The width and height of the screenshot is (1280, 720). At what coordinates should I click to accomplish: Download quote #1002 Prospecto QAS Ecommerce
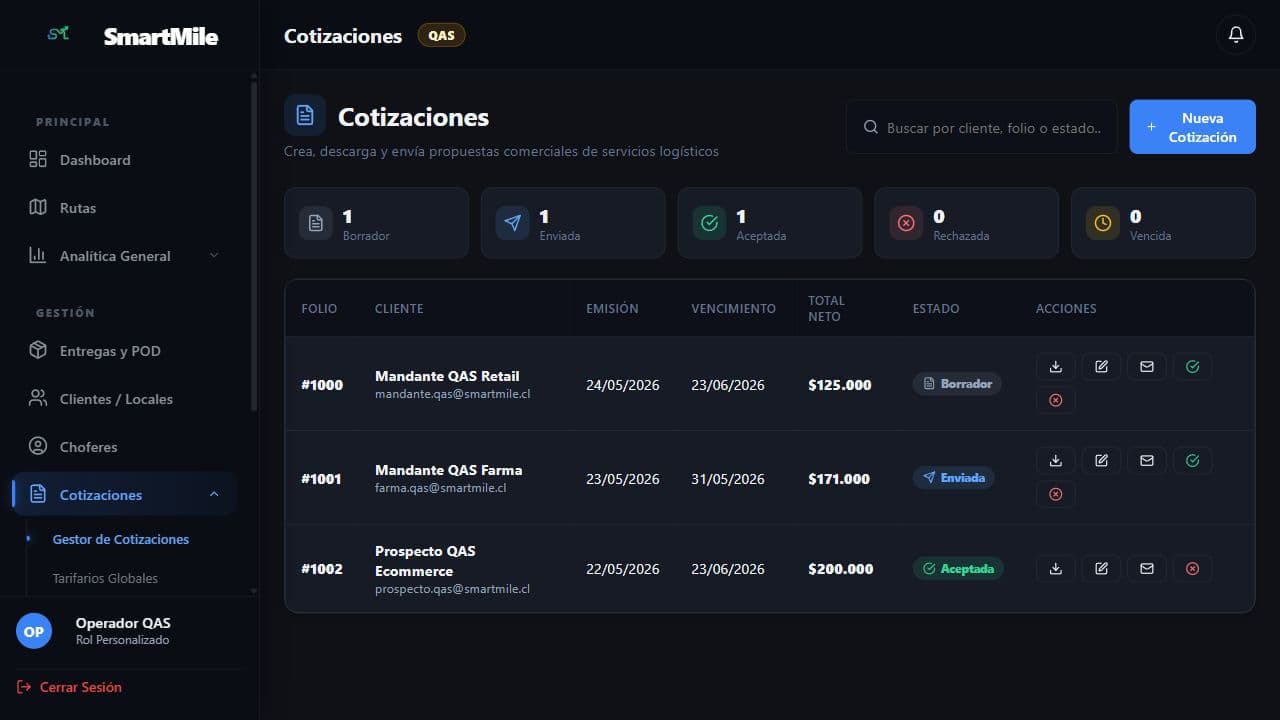(x=1055, y=569)
